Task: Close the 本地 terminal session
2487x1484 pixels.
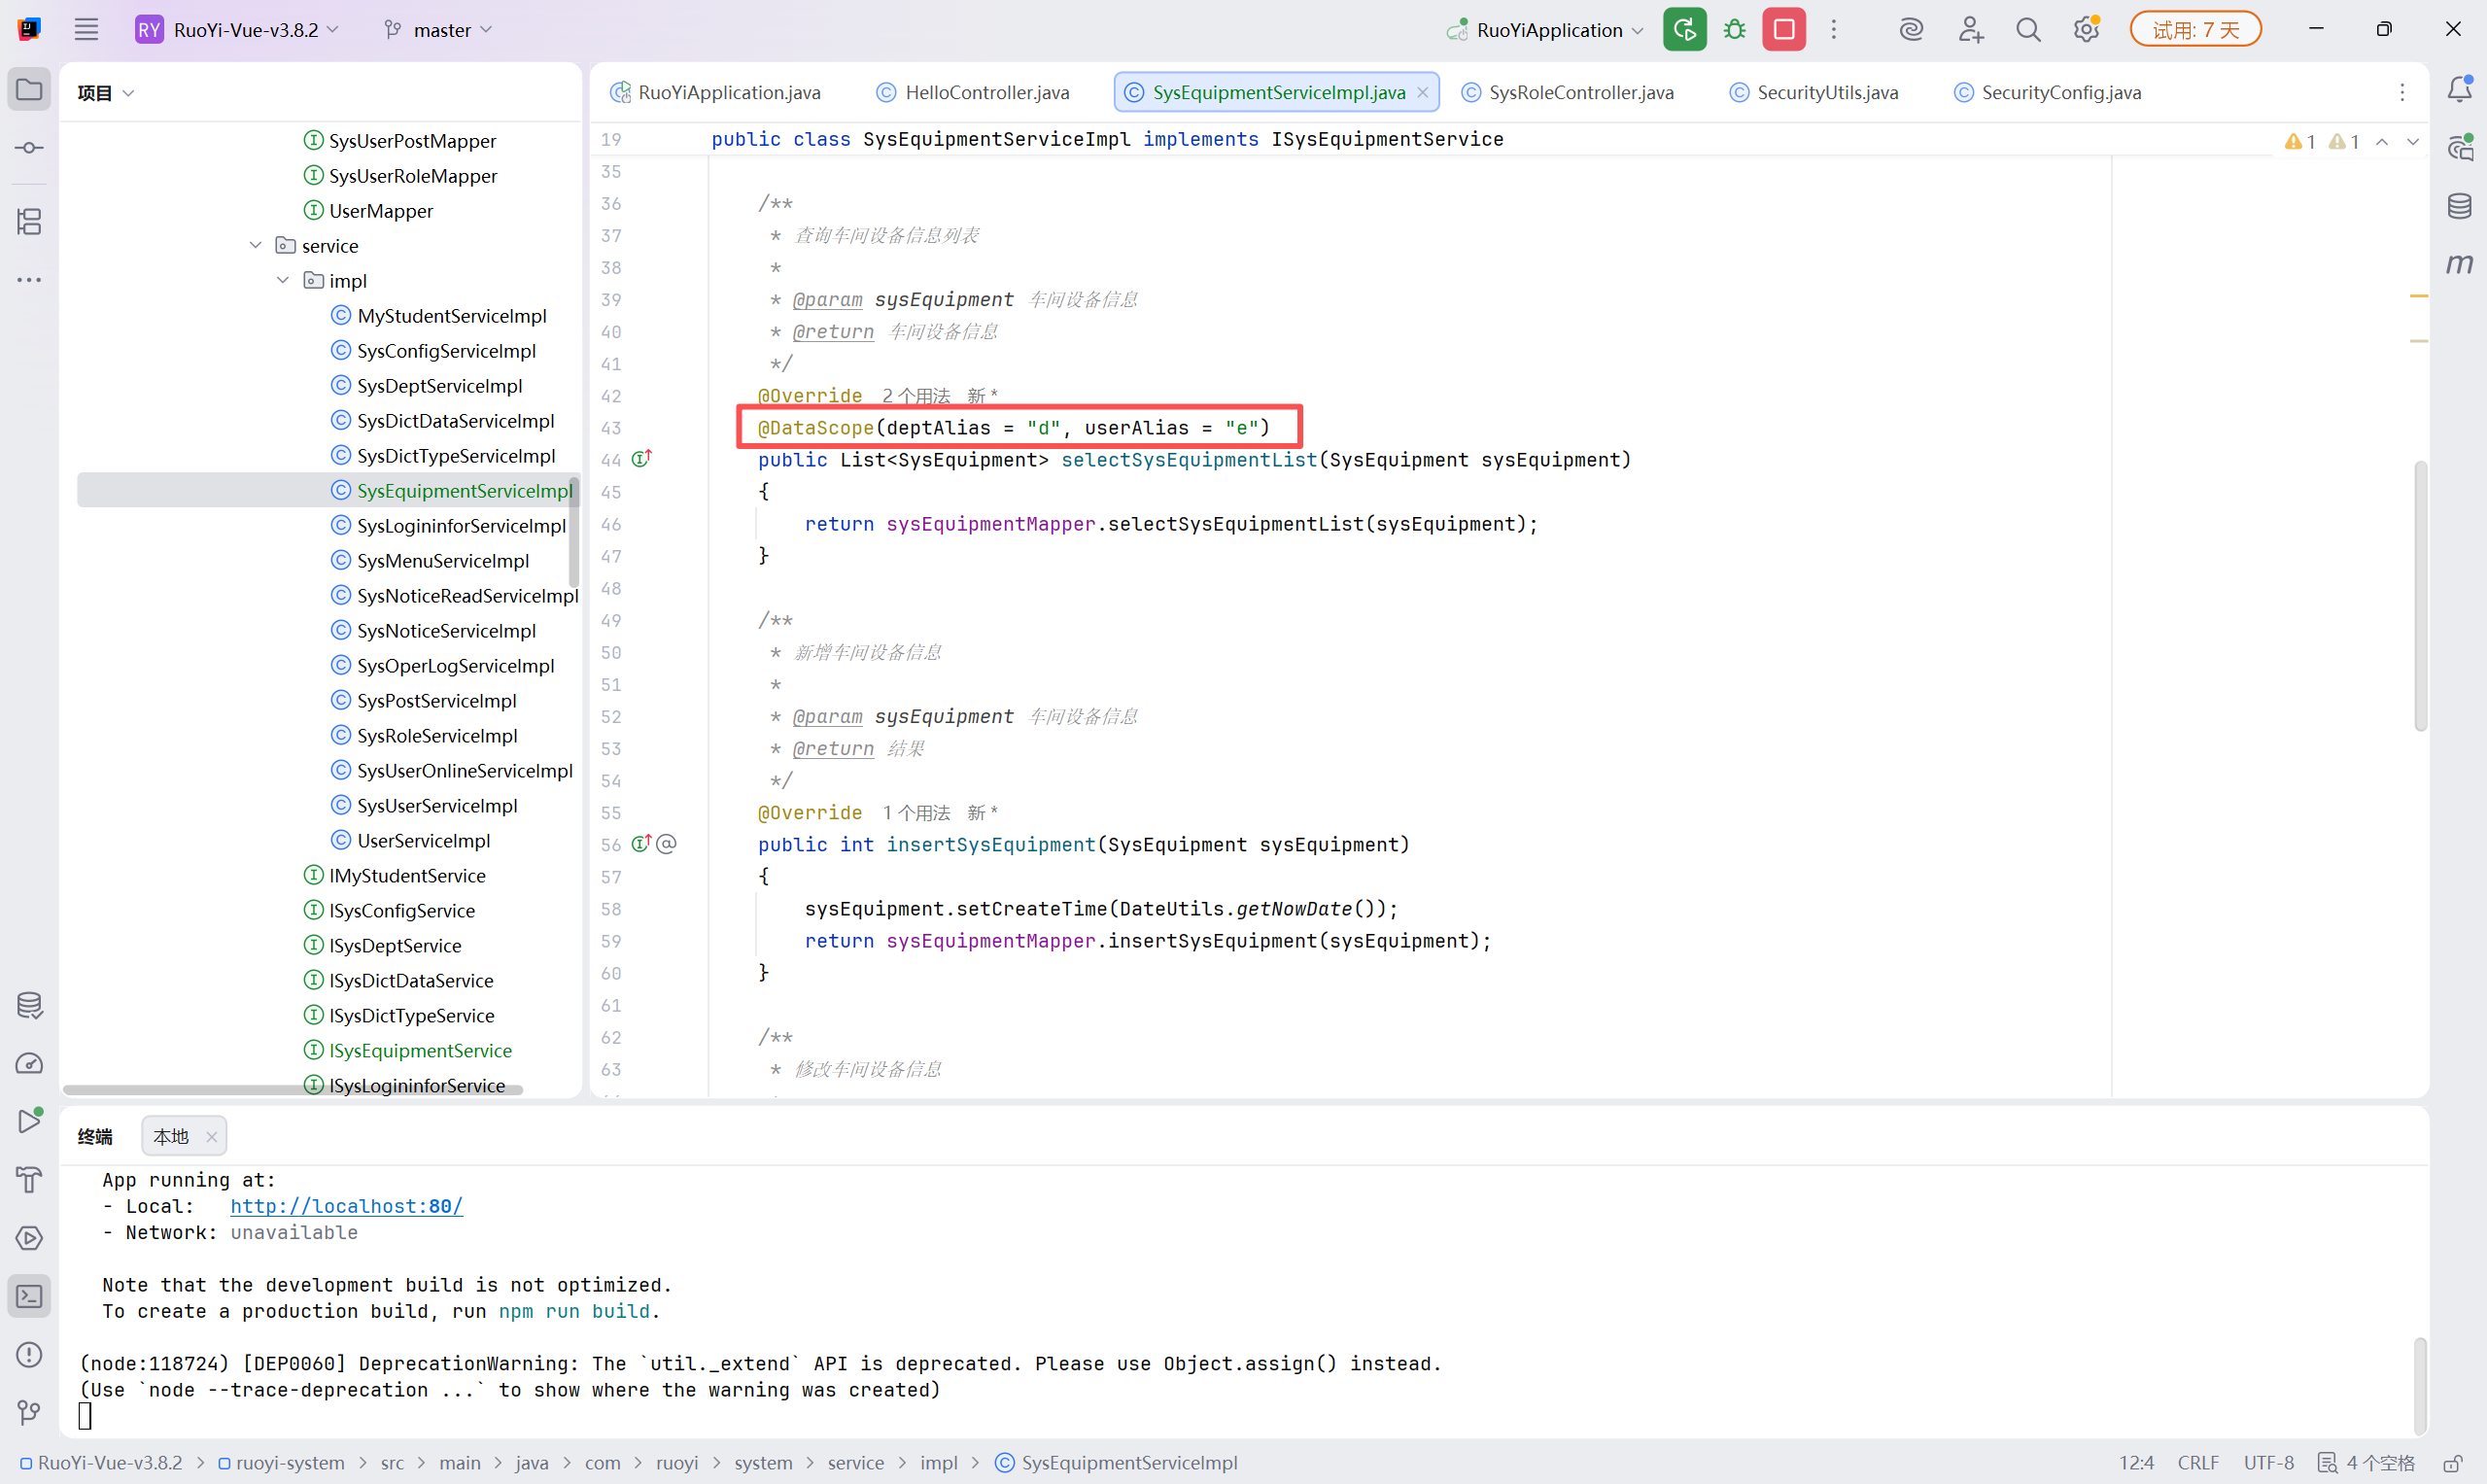Action: (x=211, y=1136)
